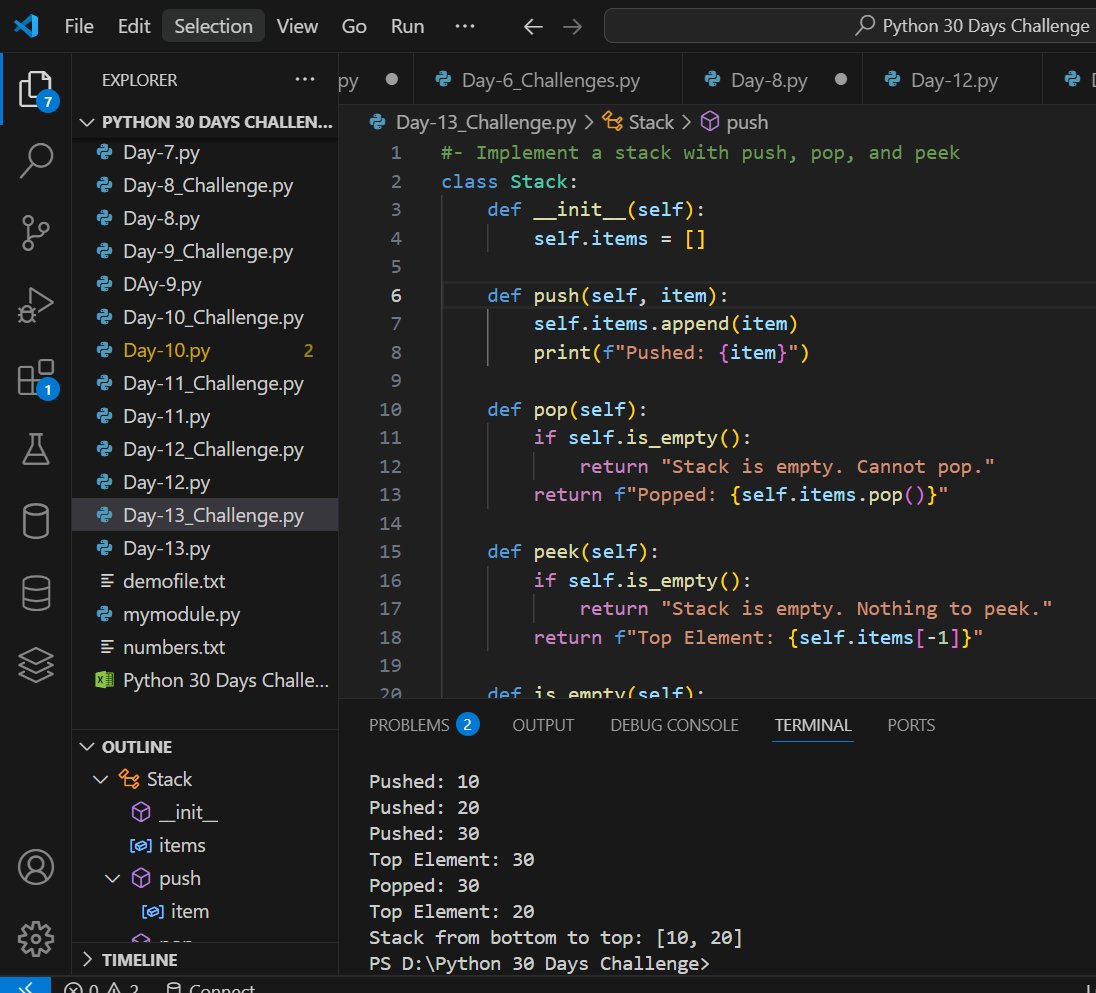Click the remote window icon in status bar
This screenshot has height=993, width=1096.
point(26,985)
